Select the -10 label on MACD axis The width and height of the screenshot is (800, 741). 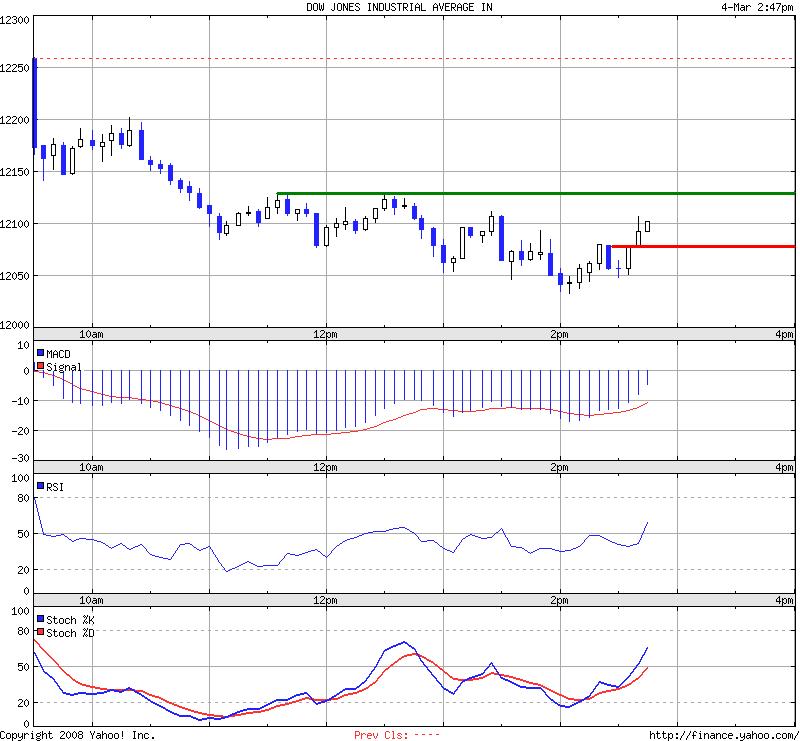coord(20,401)
